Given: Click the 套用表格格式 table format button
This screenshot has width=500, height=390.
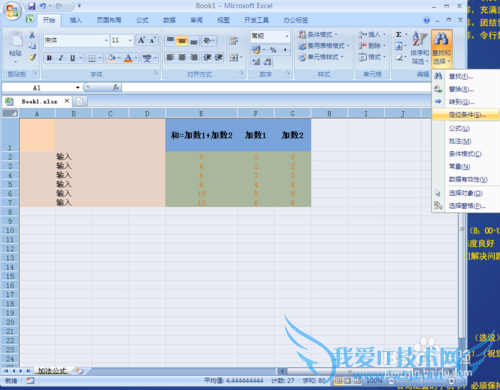Looking at the screenshot, I should click(324, 46).
